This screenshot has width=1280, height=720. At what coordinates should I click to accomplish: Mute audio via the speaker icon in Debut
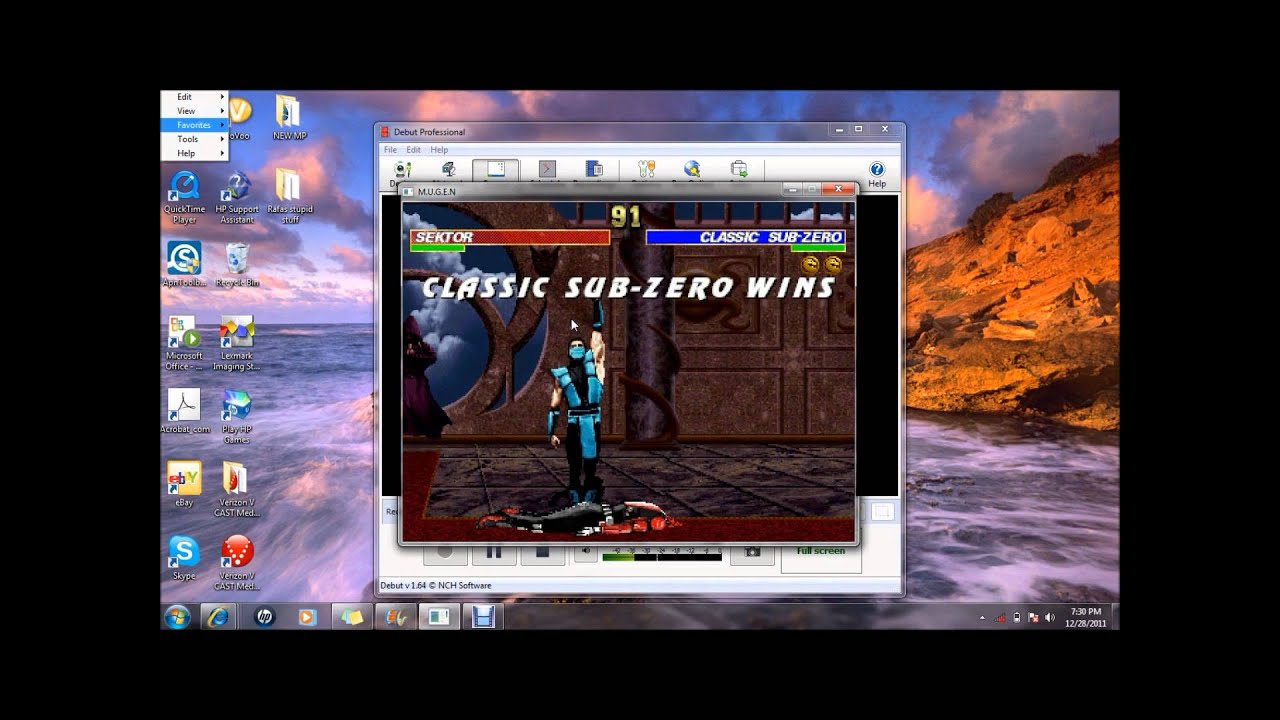point(586,551)
